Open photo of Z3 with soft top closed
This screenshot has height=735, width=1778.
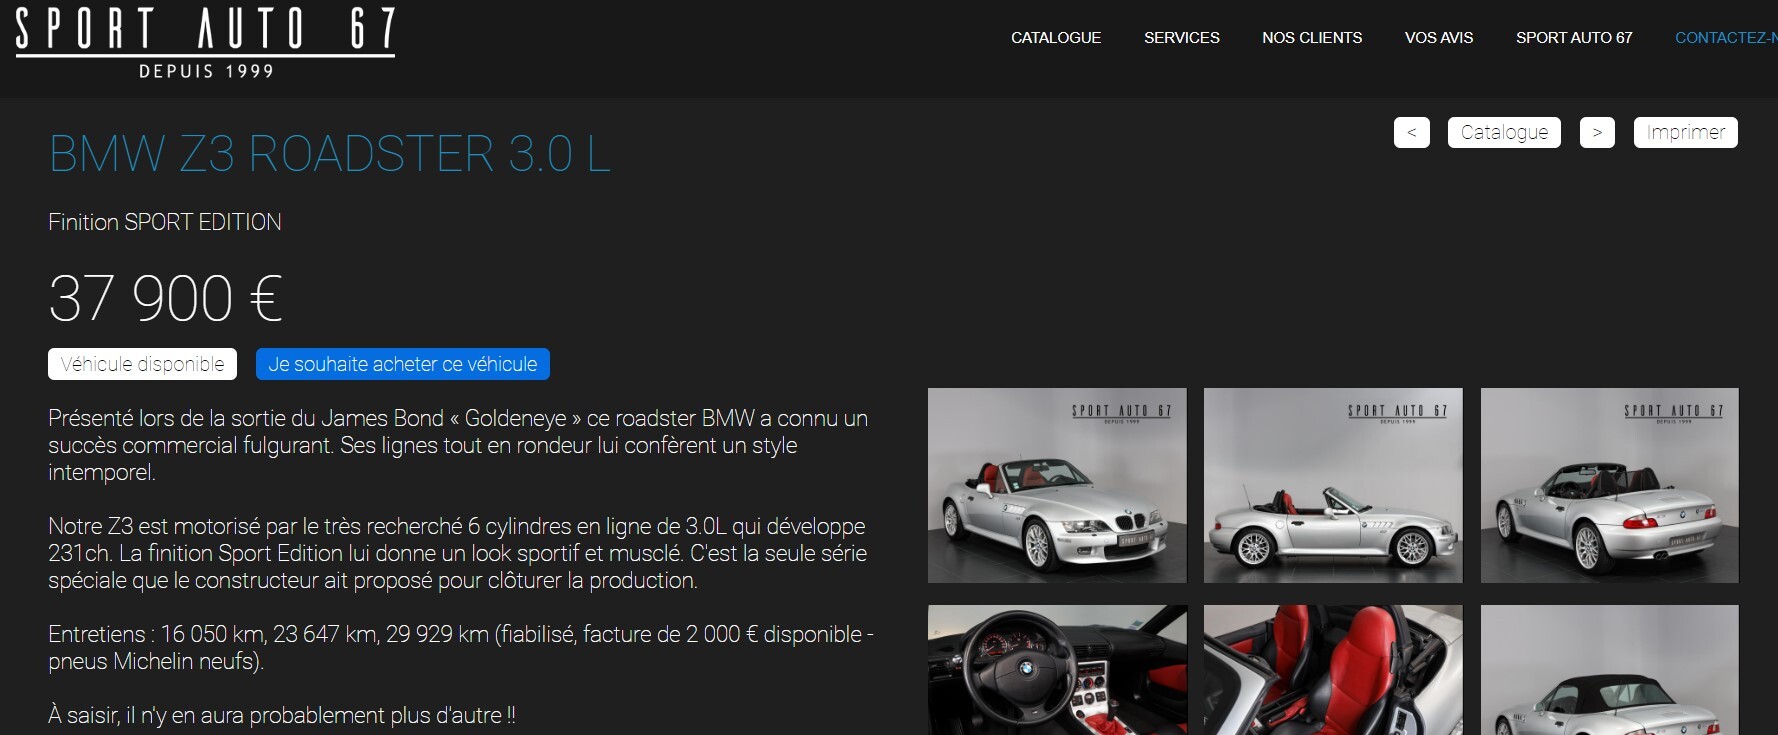click(1610, 670)
